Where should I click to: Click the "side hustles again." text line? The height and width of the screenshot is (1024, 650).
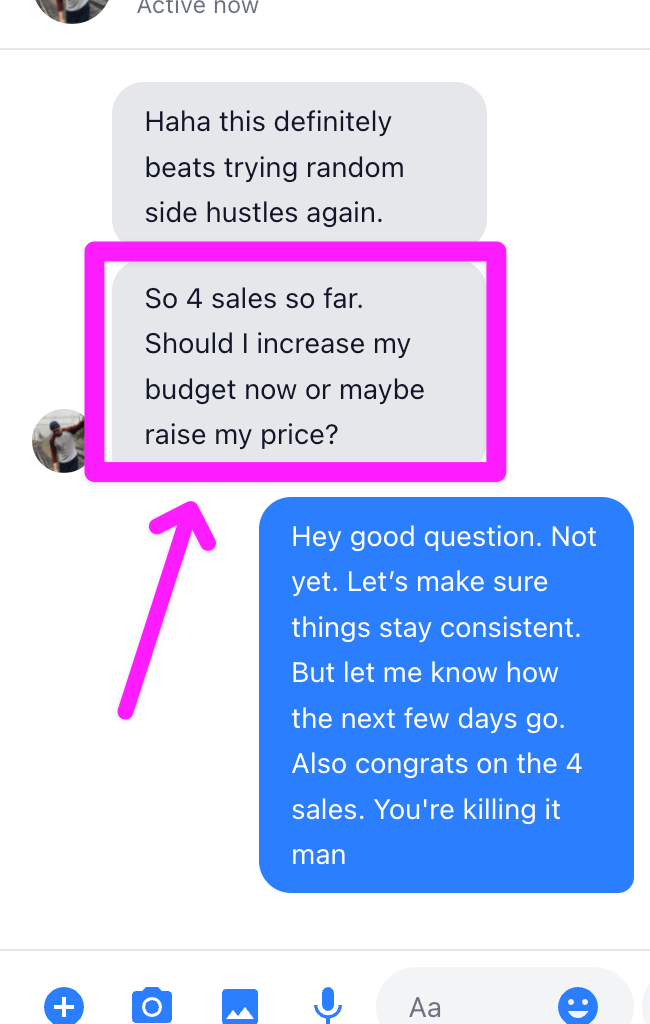pyautogui.click(x=263, y=212)
